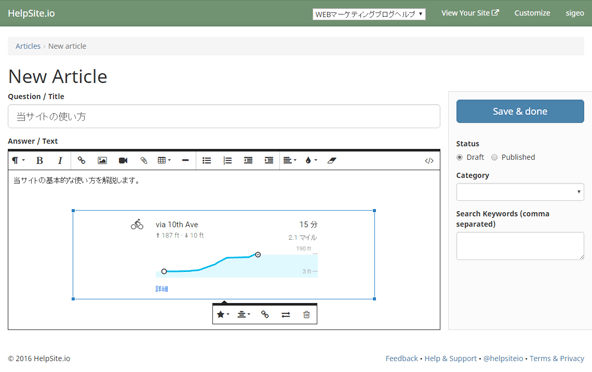Delete the selected image with trash icon
Image resolution: width=592 pixels, height=372 pixels.
tap(307, 314)
